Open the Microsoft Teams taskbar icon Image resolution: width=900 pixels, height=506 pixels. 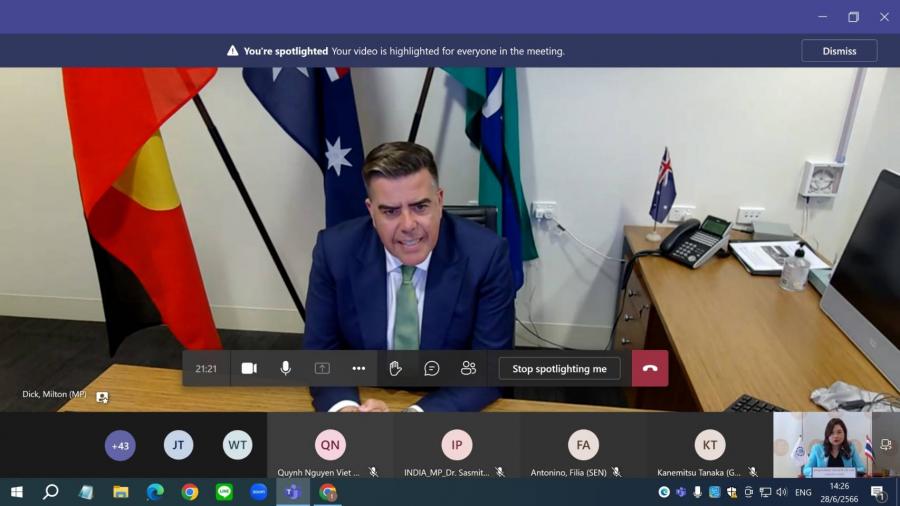(x=293, y=492)
